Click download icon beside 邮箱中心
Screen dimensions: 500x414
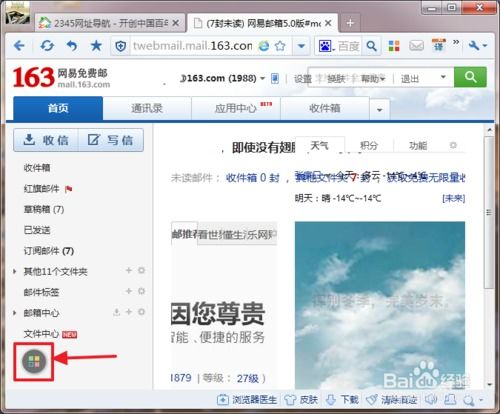[x=116, y=312]
